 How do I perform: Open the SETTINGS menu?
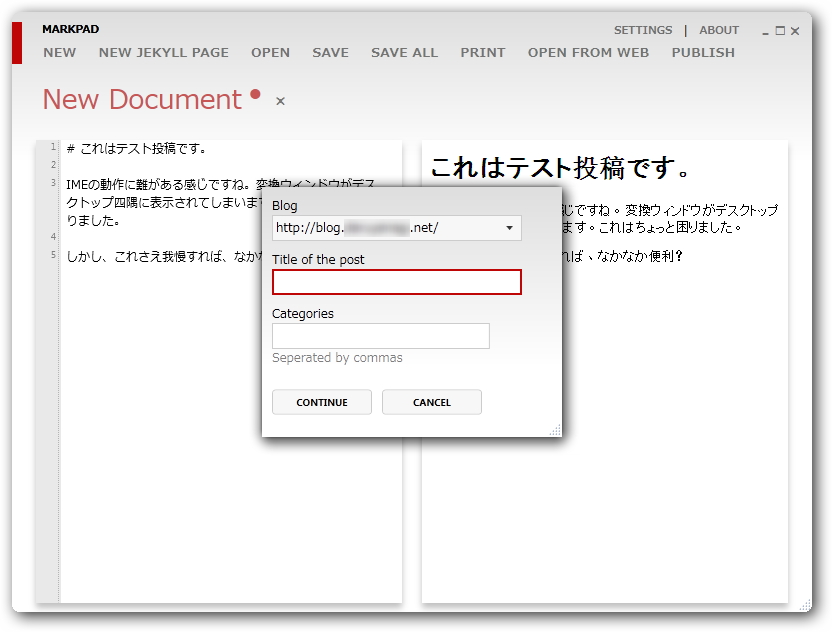tap(643, 30)
